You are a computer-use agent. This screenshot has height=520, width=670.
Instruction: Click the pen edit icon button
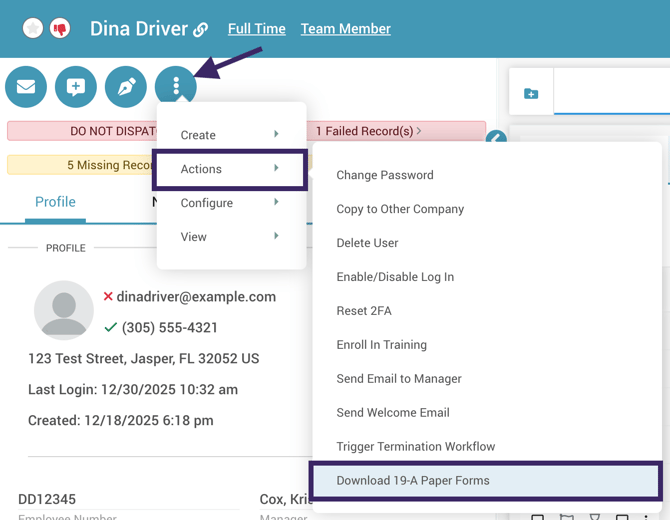[x=126, y=87]
